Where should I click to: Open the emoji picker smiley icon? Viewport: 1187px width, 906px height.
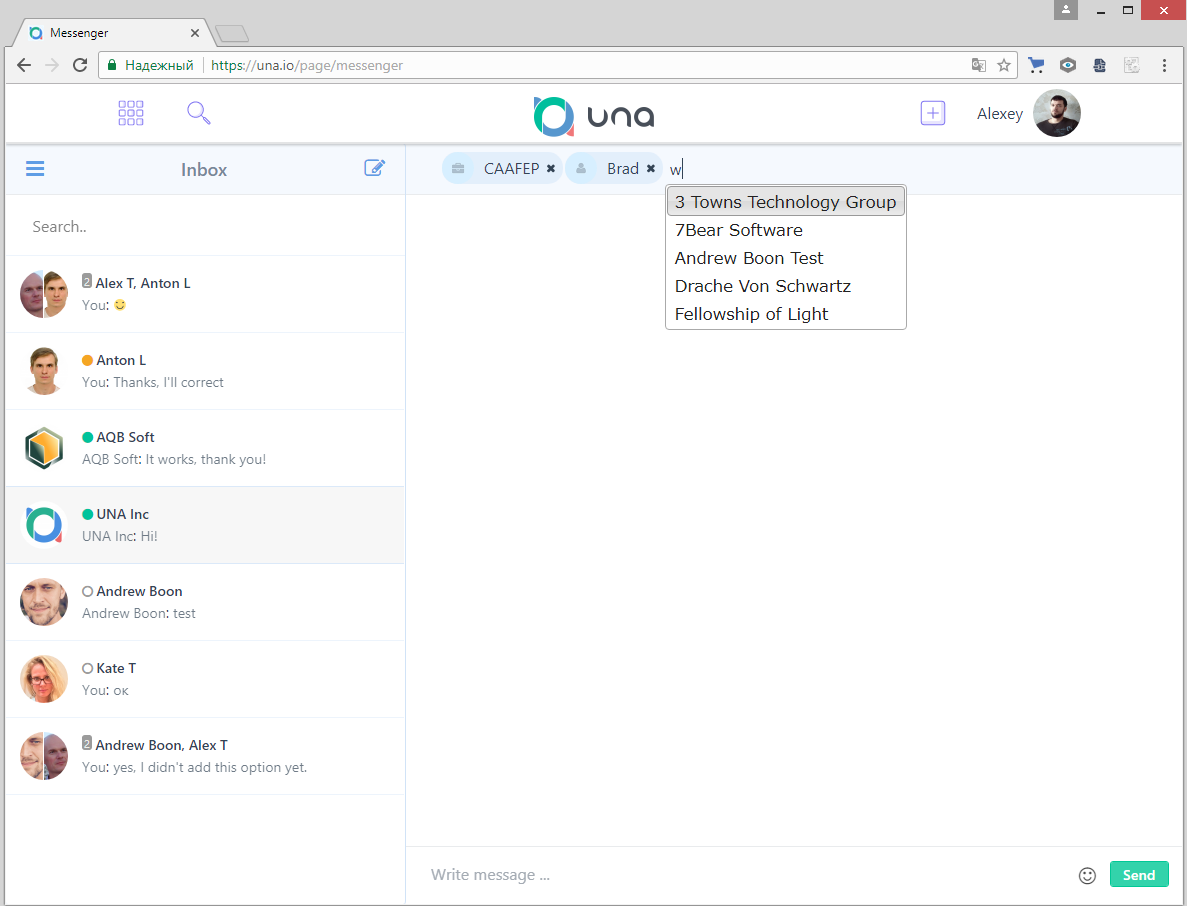point(1087,875)
